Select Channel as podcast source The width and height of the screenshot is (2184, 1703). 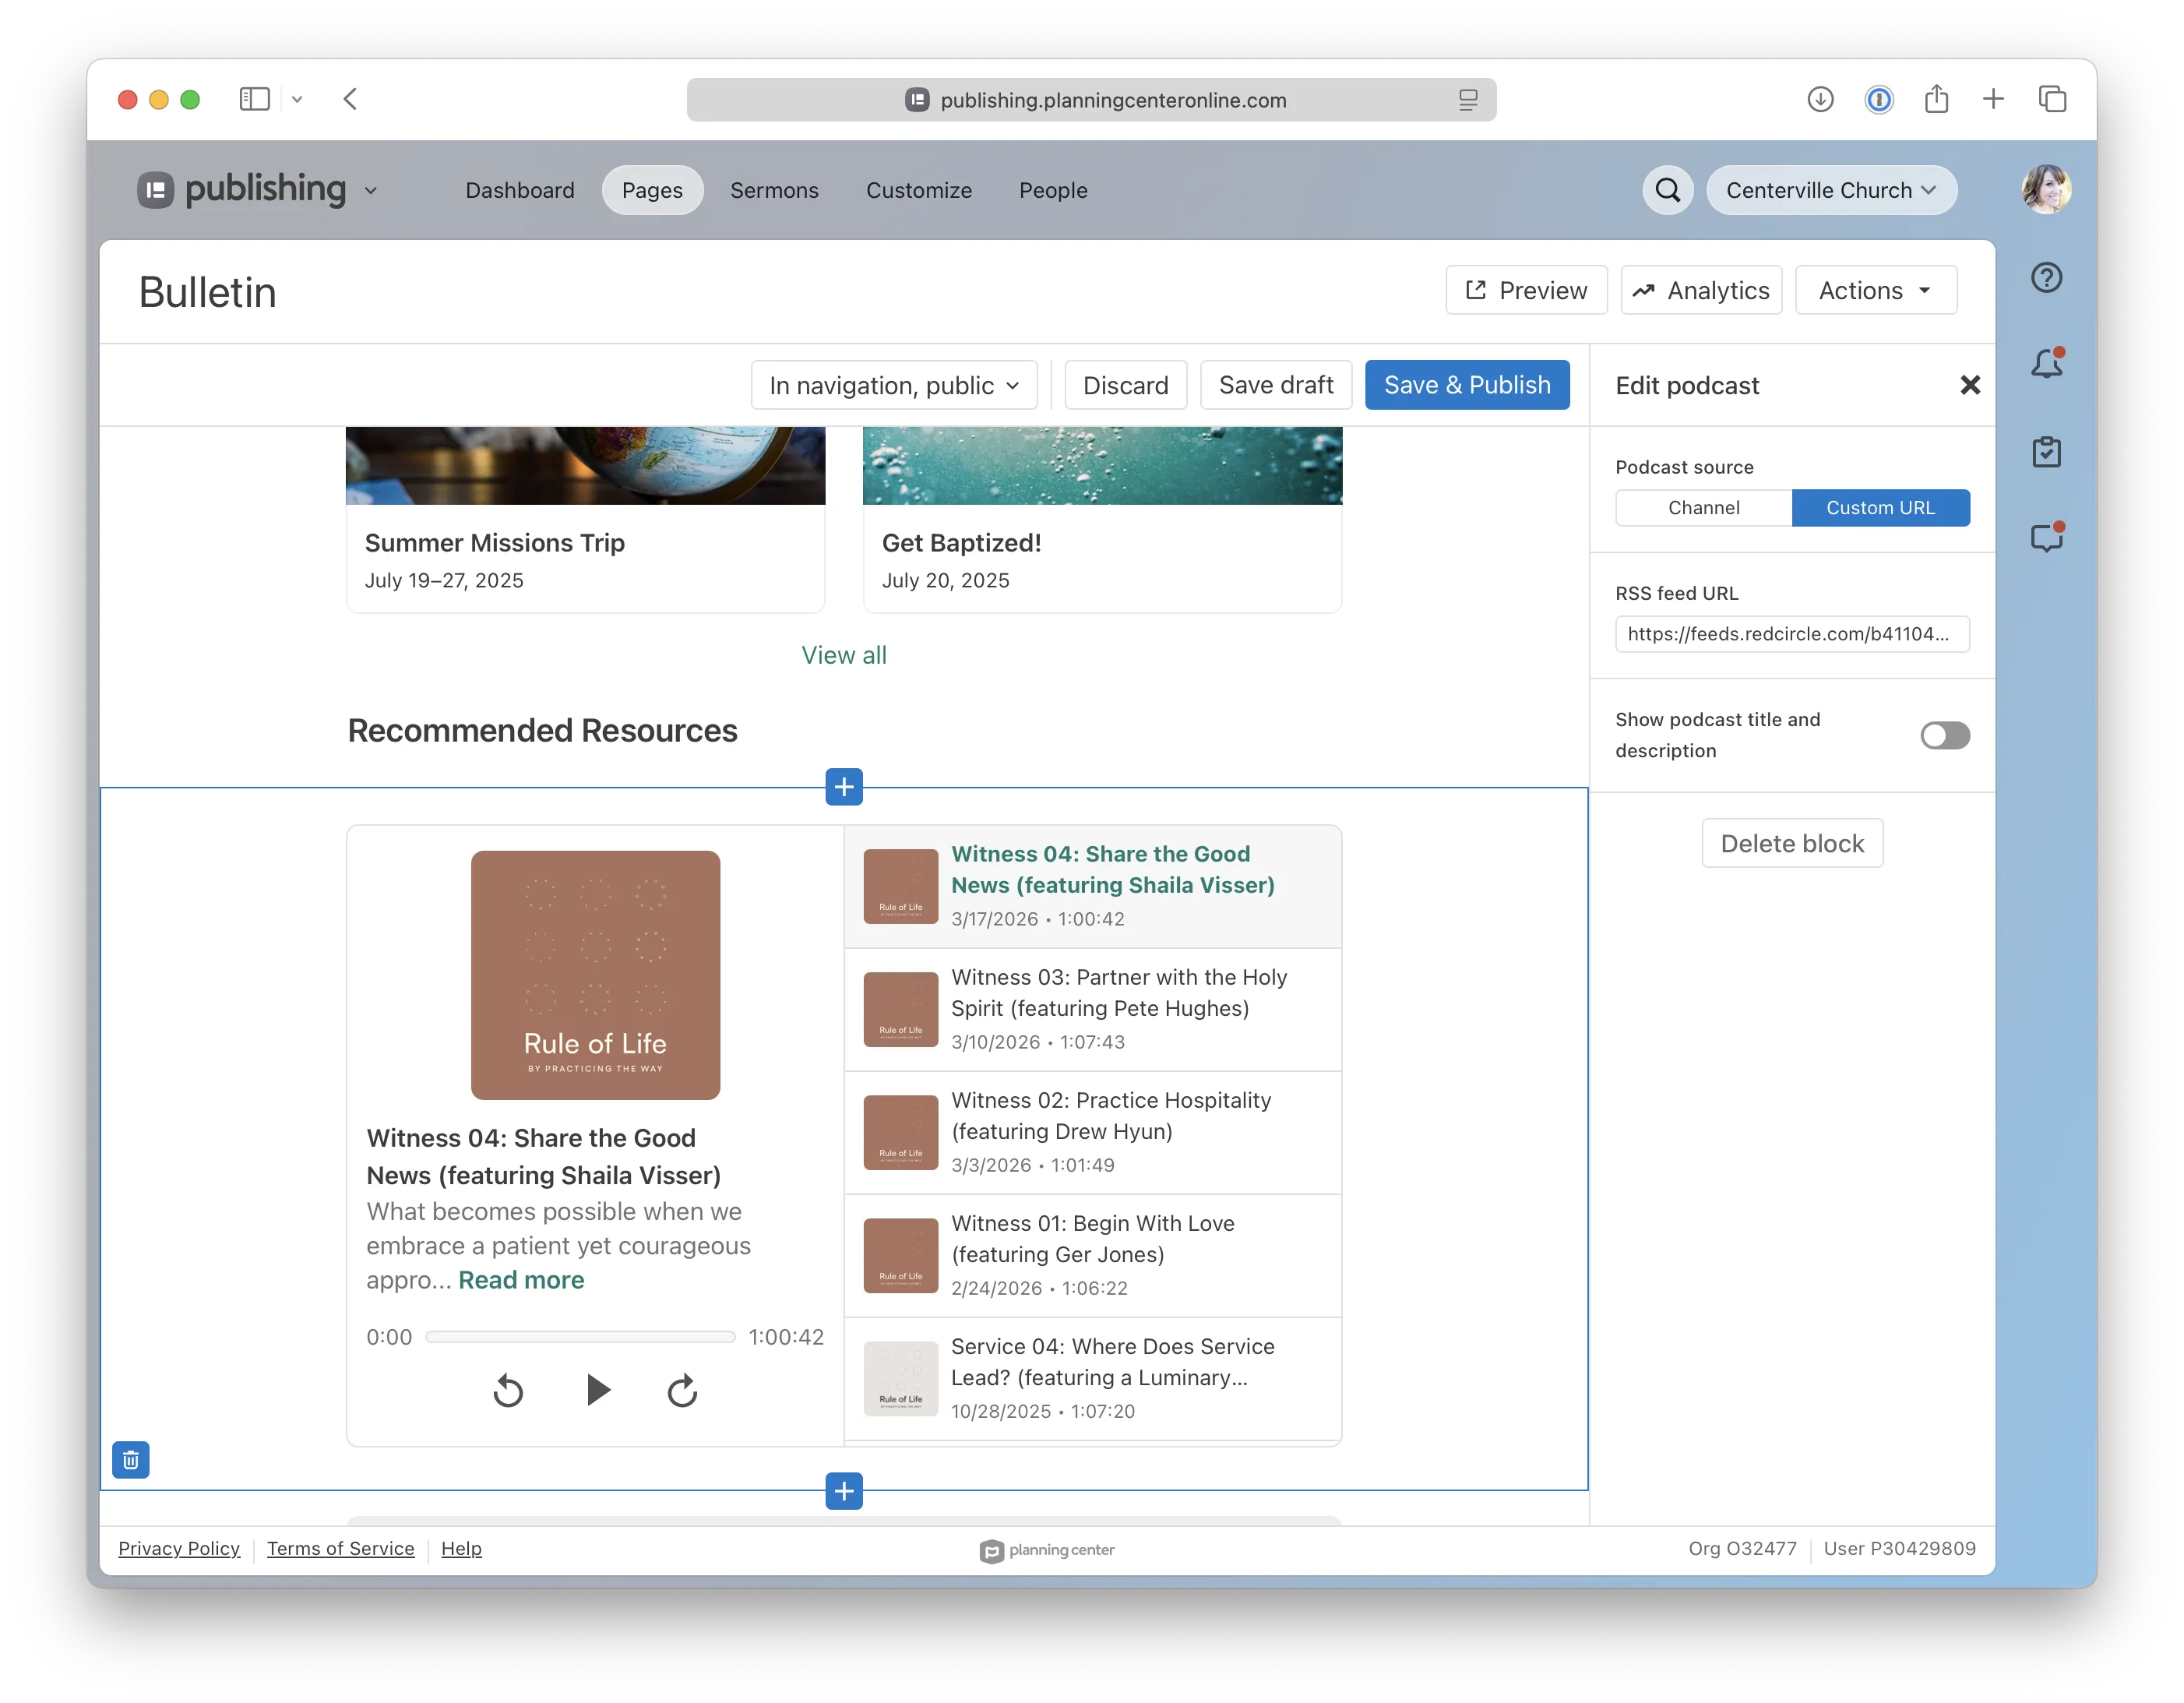click(x=1703, y=508)
